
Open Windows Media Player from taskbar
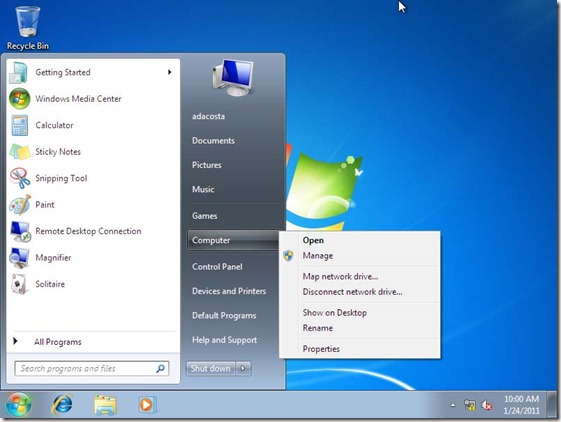[x=147, y=405]
